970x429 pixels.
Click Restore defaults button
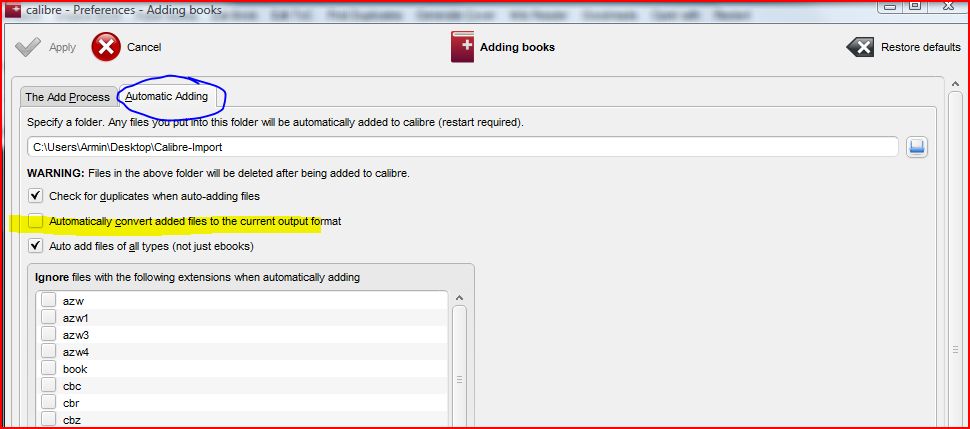point(903,47)
